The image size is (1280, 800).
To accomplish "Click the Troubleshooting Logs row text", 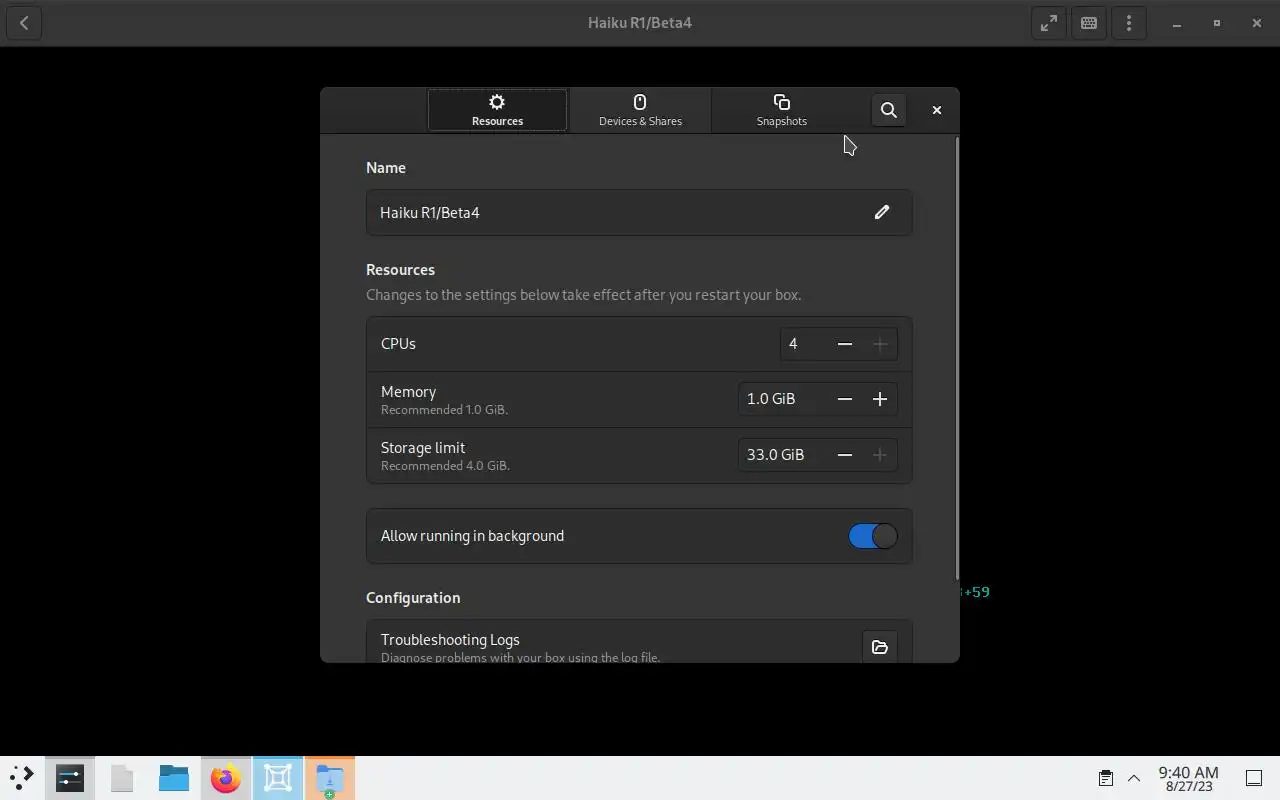I will click(450, 640).
